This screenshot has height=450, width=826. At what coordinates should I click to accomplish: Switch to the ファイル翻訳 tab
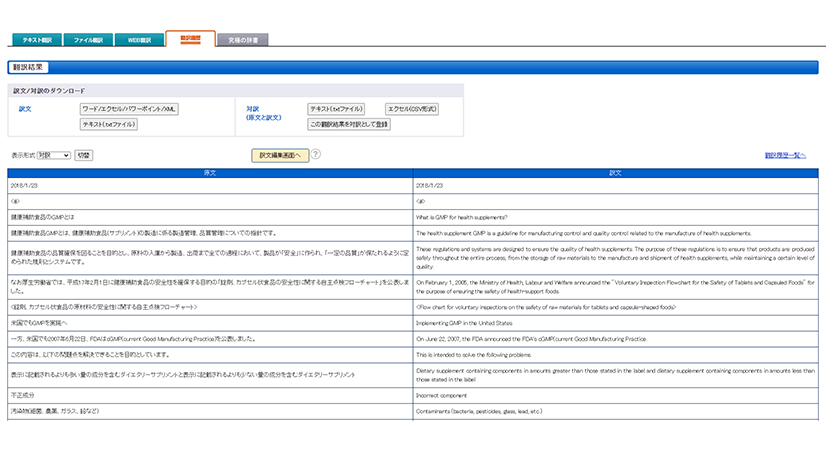[88, 40]
